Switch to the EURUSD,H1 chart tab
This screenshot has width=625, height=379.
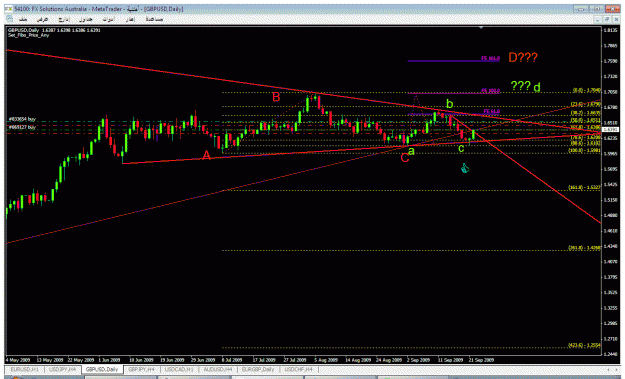pyautogui.click(x=24, y=370)
